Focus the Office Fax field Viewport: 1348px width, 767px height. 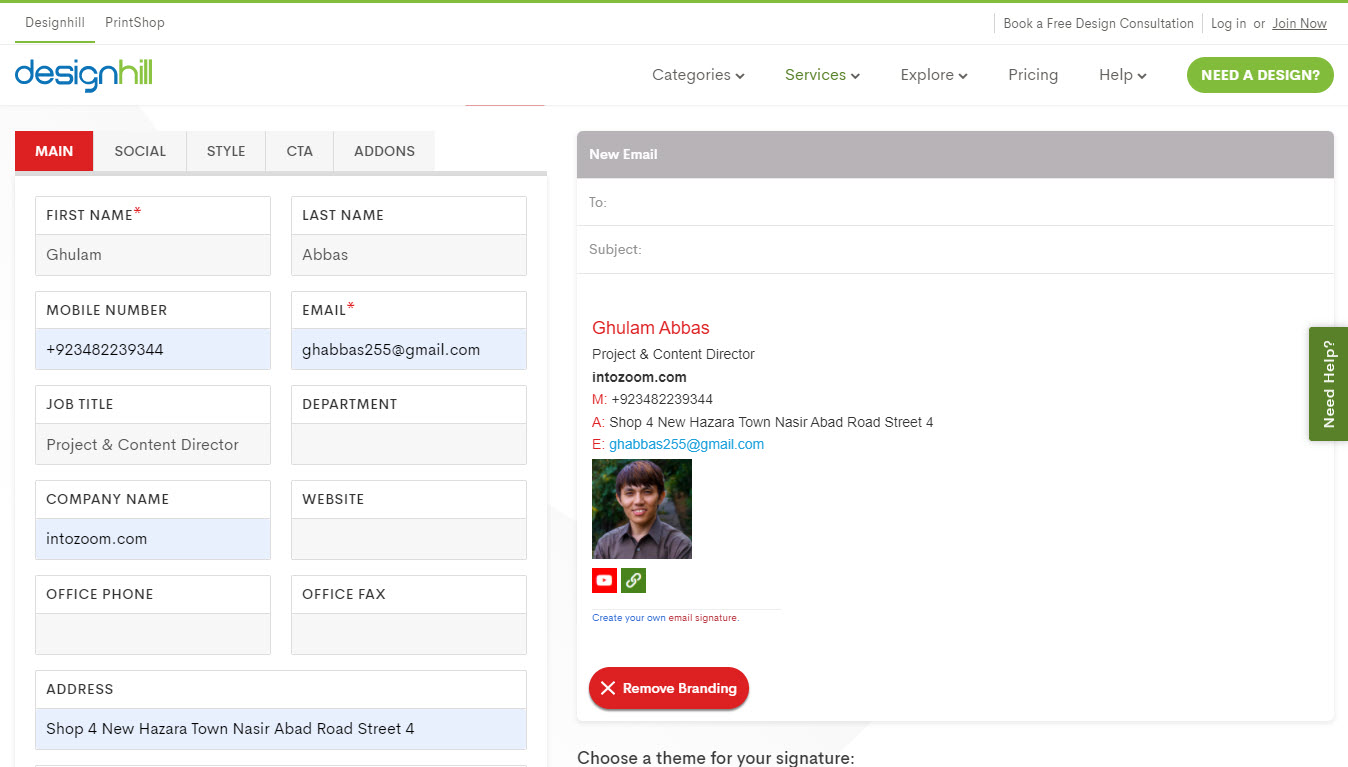pyautogui.click(x=409, y=634)
